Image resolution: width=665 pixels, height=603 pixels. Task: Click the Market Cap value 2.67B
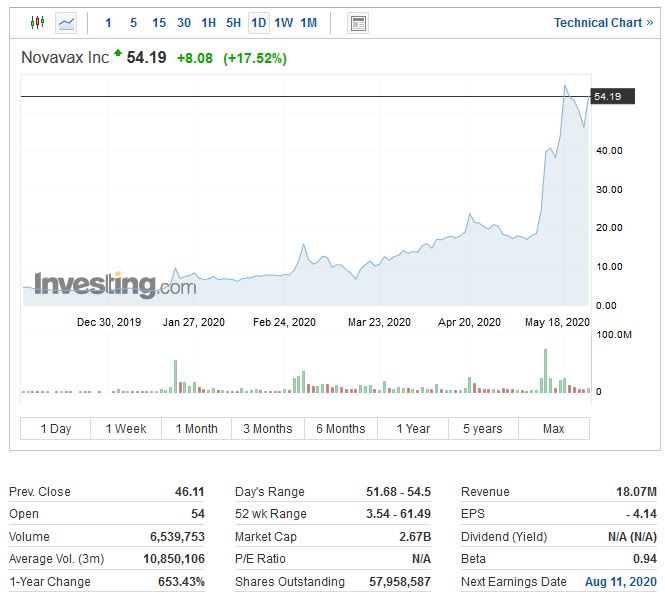click(x=415, y=536)
